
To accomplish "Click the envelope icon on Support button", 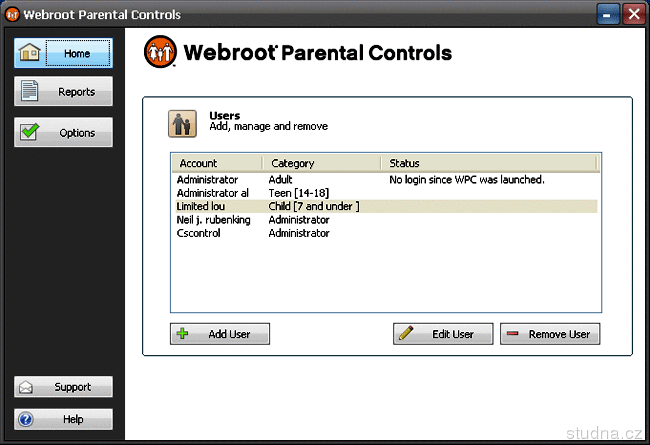I will (x=26, y=387).
